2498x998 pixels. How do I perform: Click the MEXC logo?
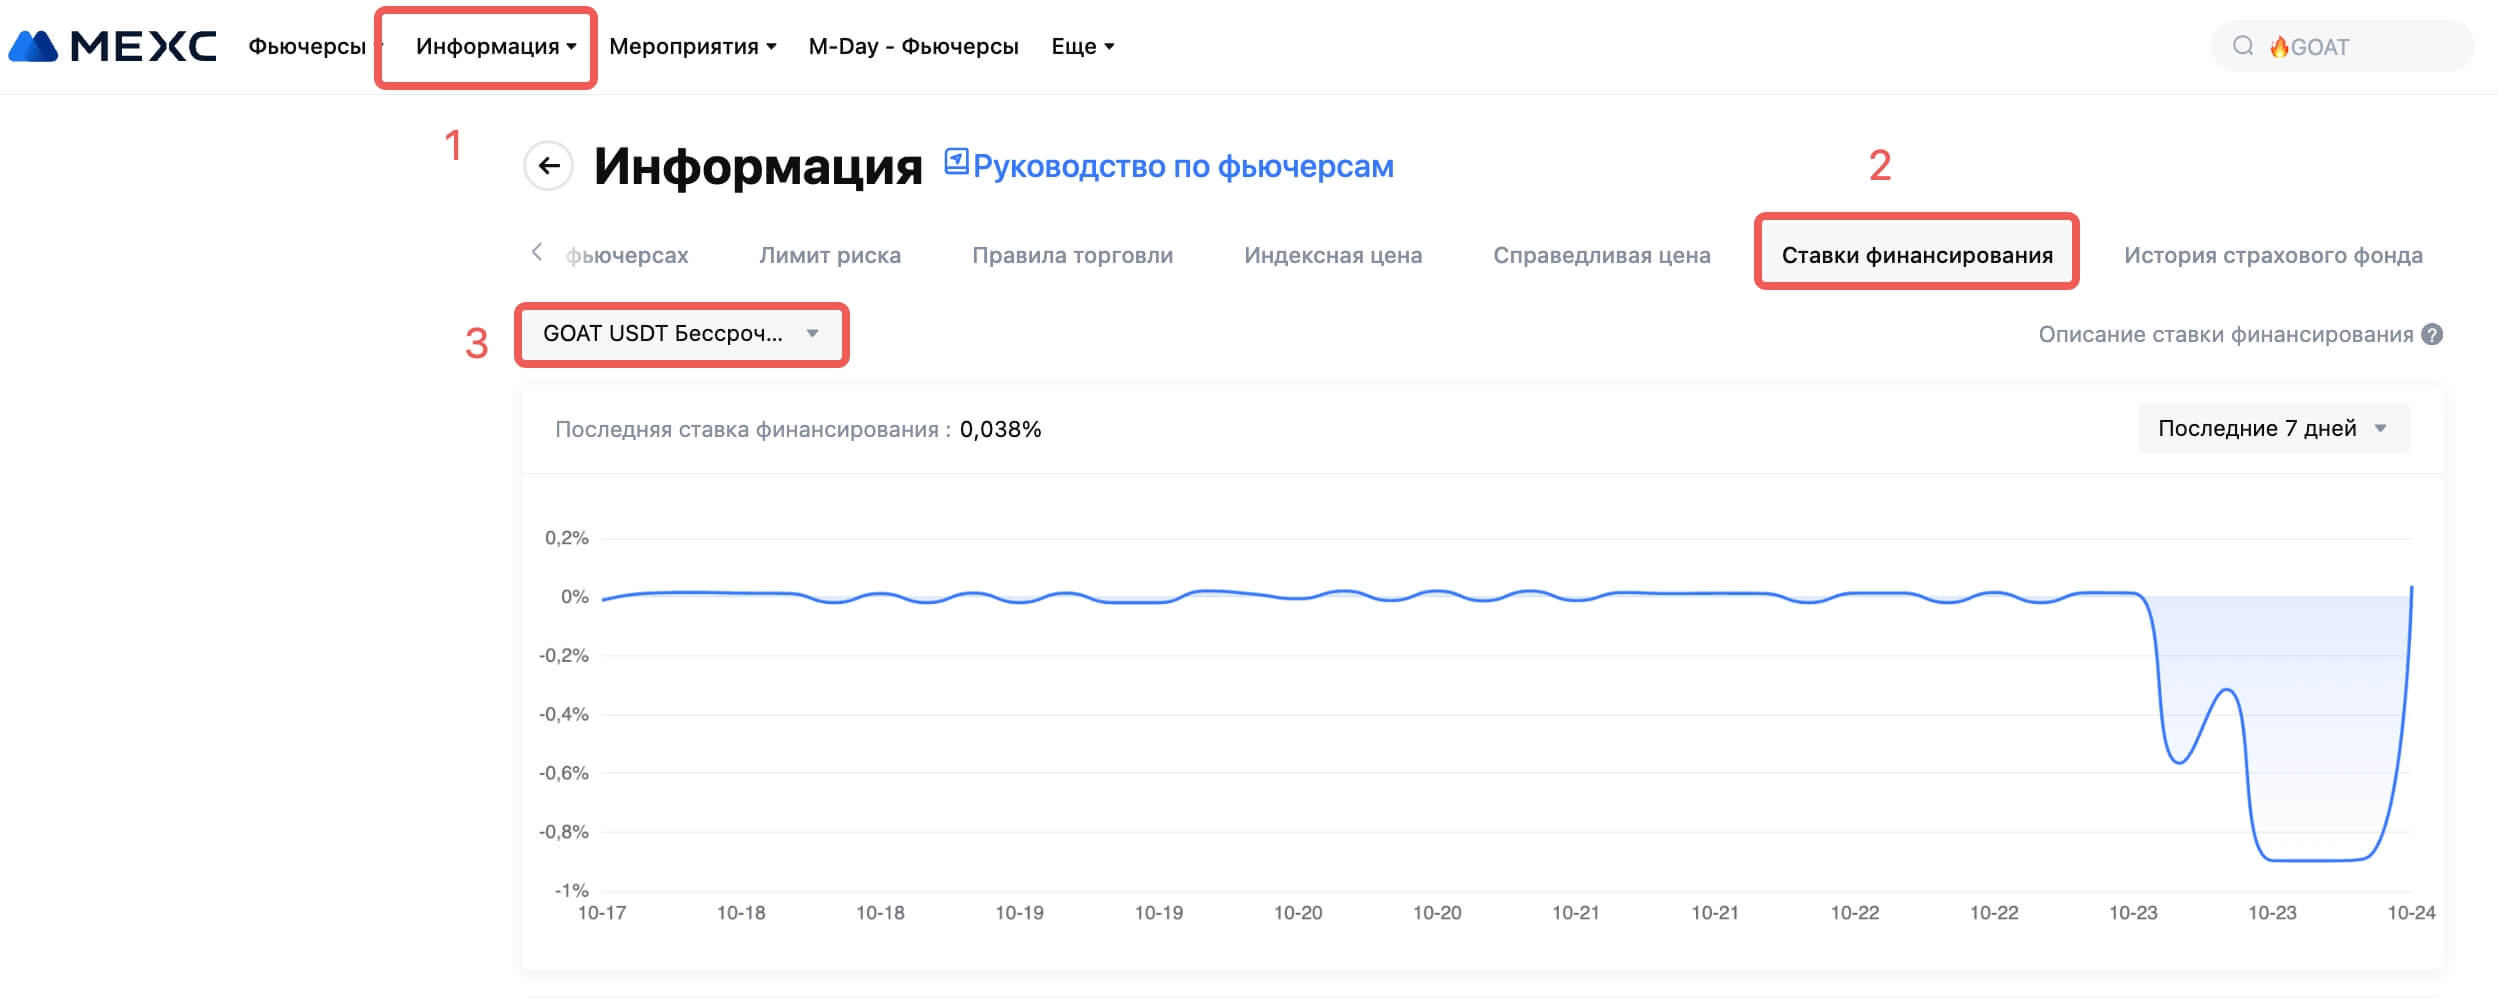click(112, 46)
